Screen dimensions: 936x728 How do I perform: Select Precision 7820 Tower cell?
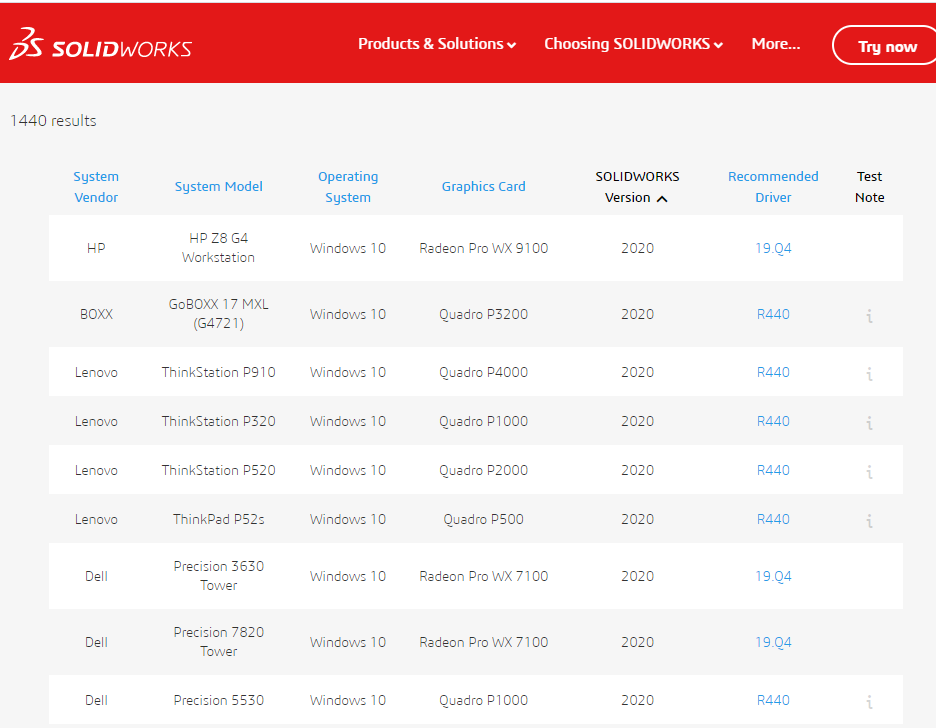click(218, 642)
